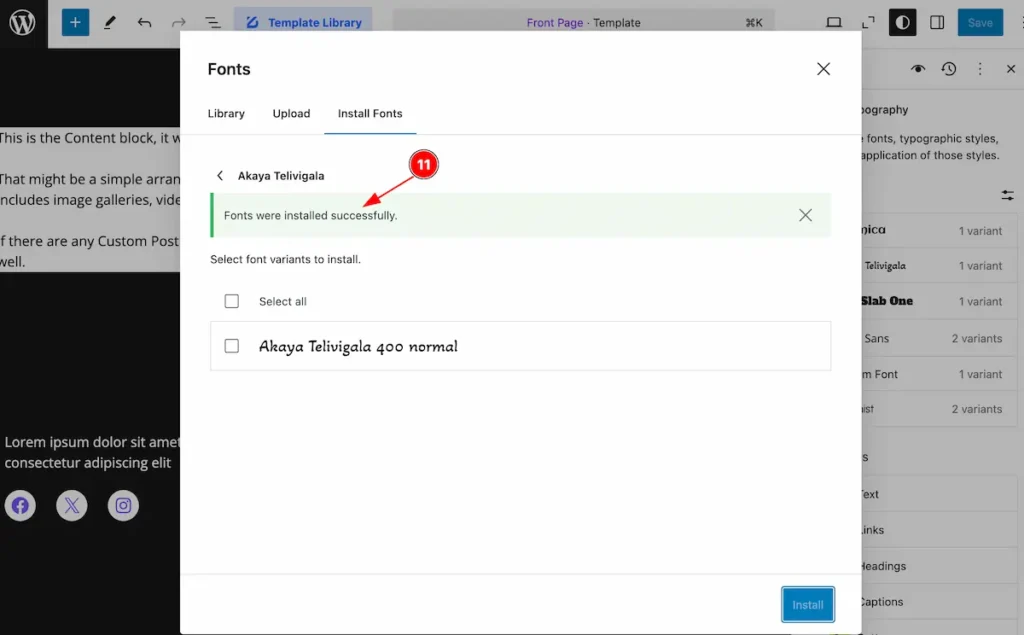Open the Styles more options menu
1024x635 pixels.
click(x=980, y=69)
